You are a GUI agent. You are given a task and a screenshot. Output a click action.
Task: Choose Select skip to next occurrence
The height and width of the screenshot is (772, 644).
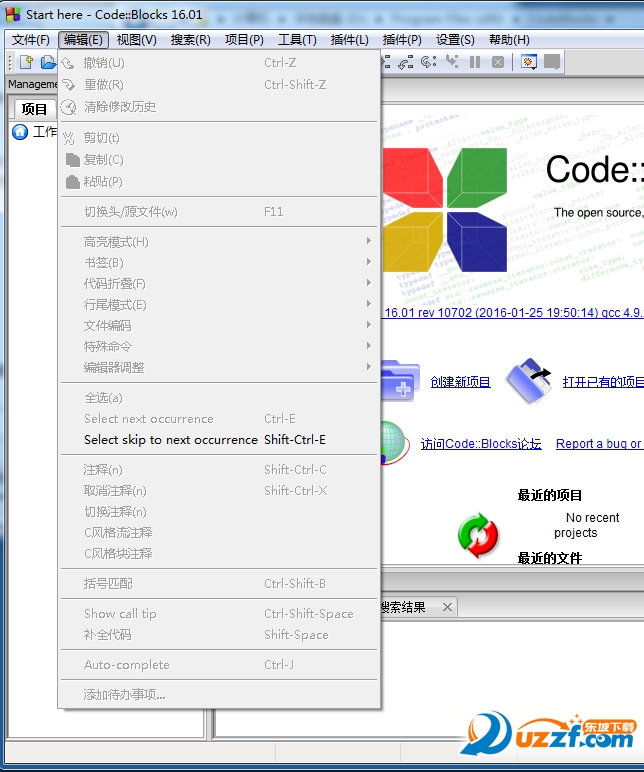click(x=219, y=439)
